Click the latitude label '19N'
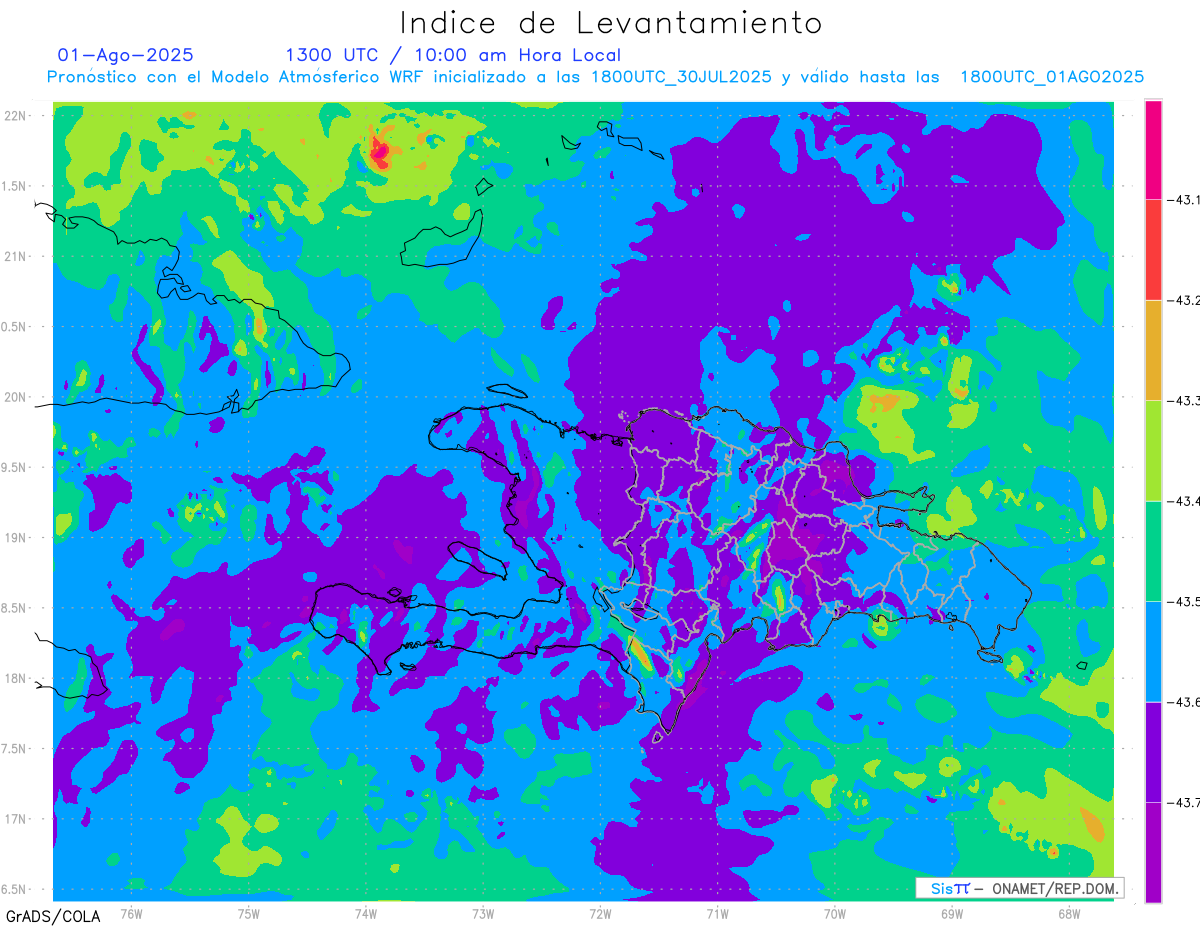 coord(15,538)
